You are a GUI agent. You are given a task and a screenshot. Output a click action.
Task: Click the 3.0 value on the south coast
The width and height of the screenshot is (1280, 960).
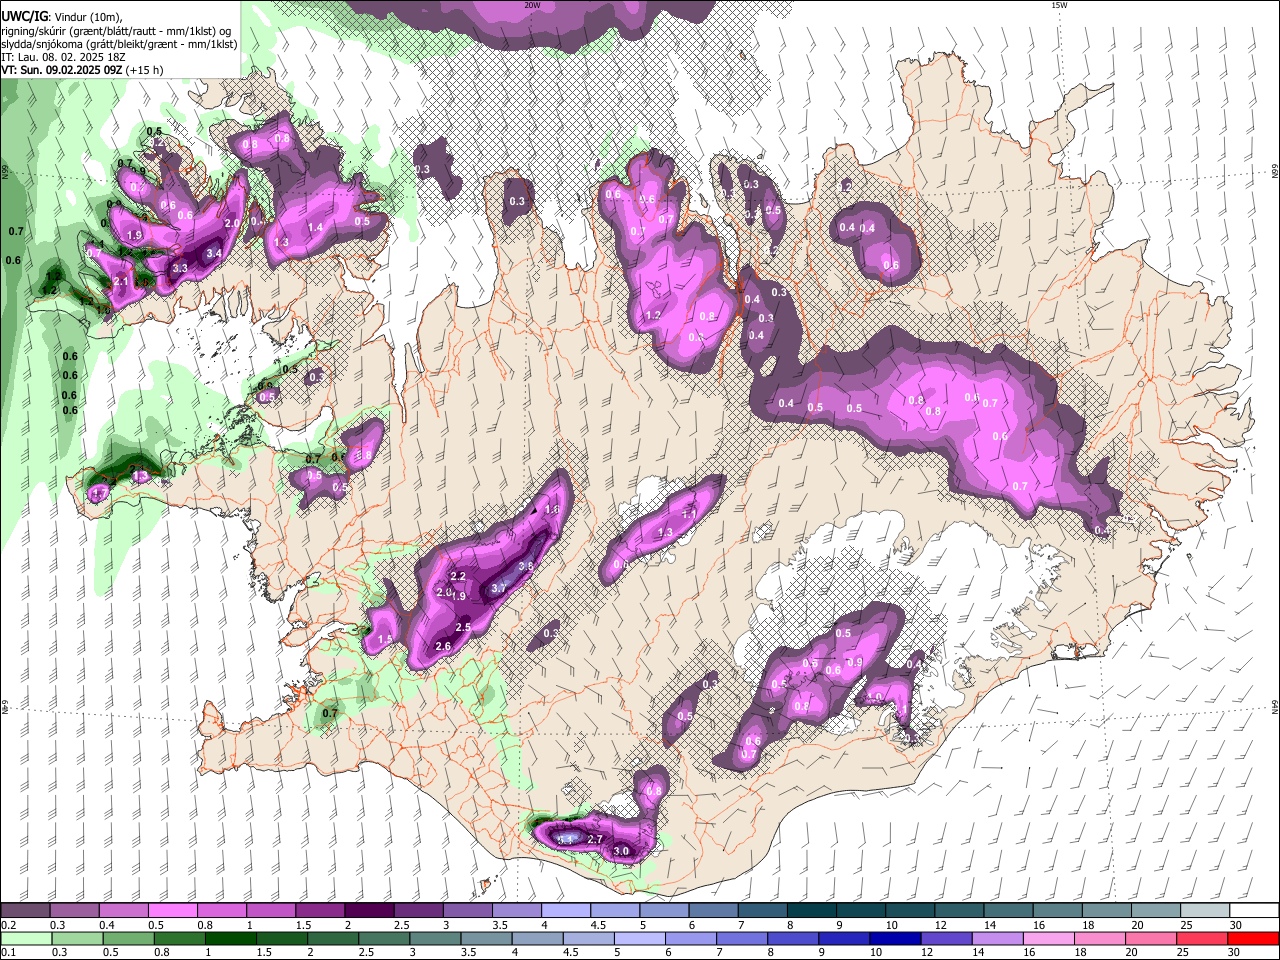621,851
